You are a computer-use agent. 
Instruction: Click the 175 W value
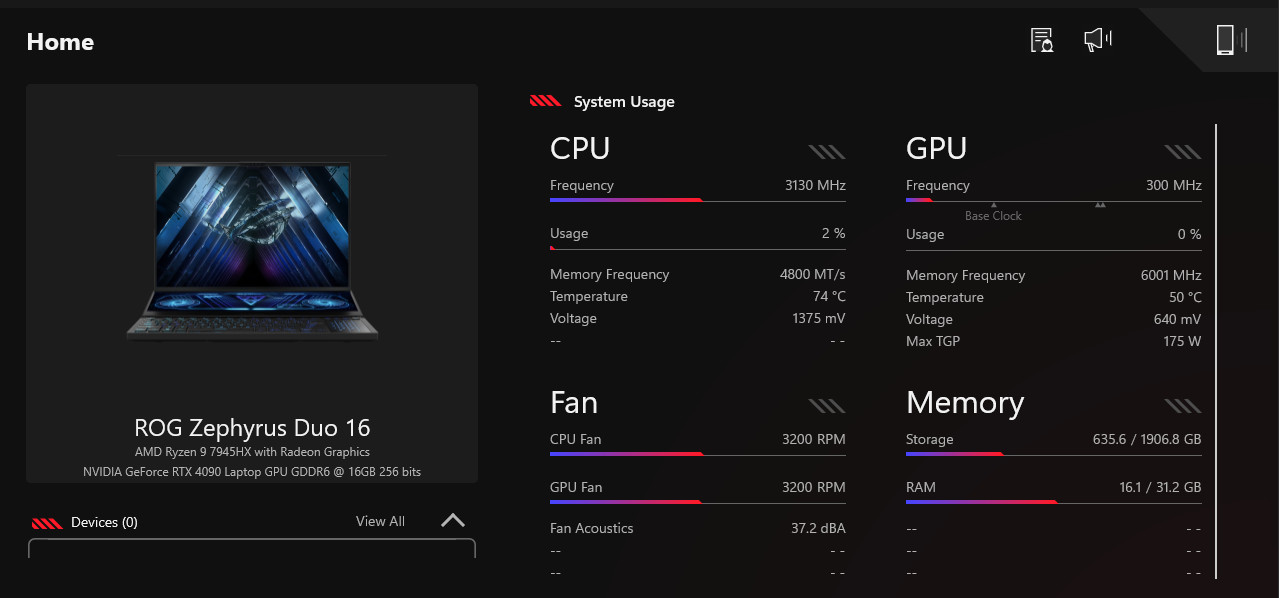pos(1182,341)
